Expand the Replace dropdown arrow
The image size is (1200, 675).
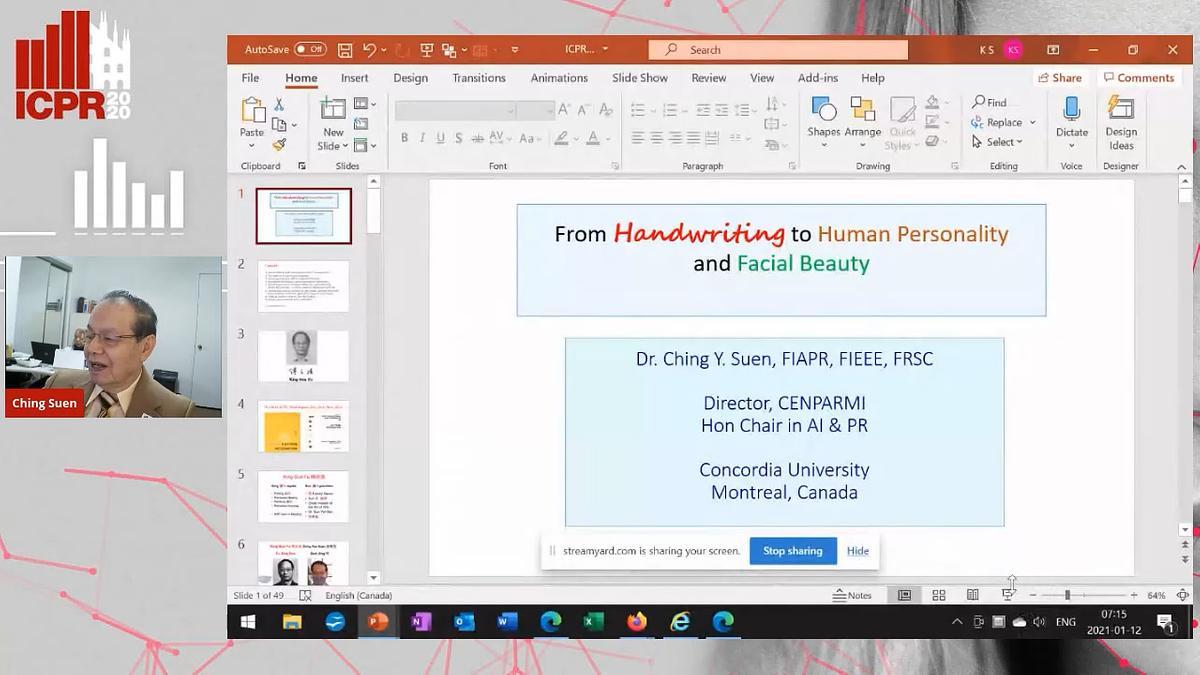[x=1033, y=122]
